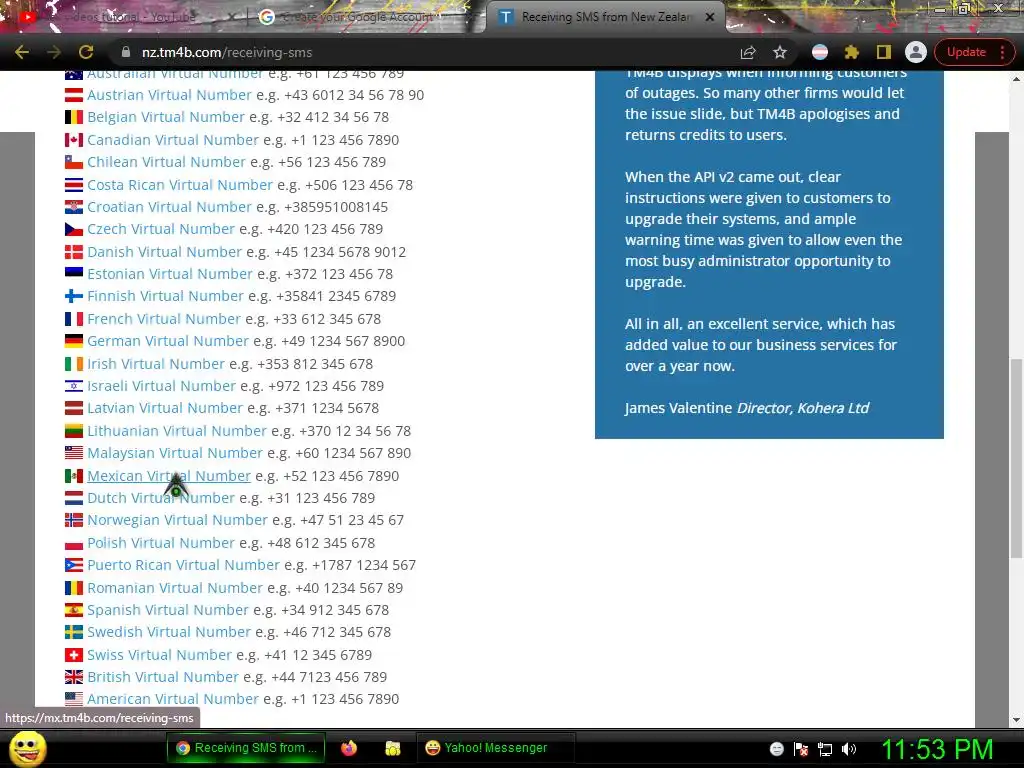
Task: Open the file manager taskbar icon
Action: click(392, 748)
